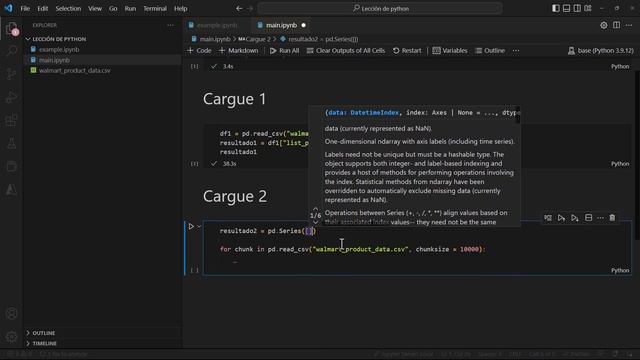Restart the notebook kernel
Viewport: 640px width, 360px height.
click(407, 51)
